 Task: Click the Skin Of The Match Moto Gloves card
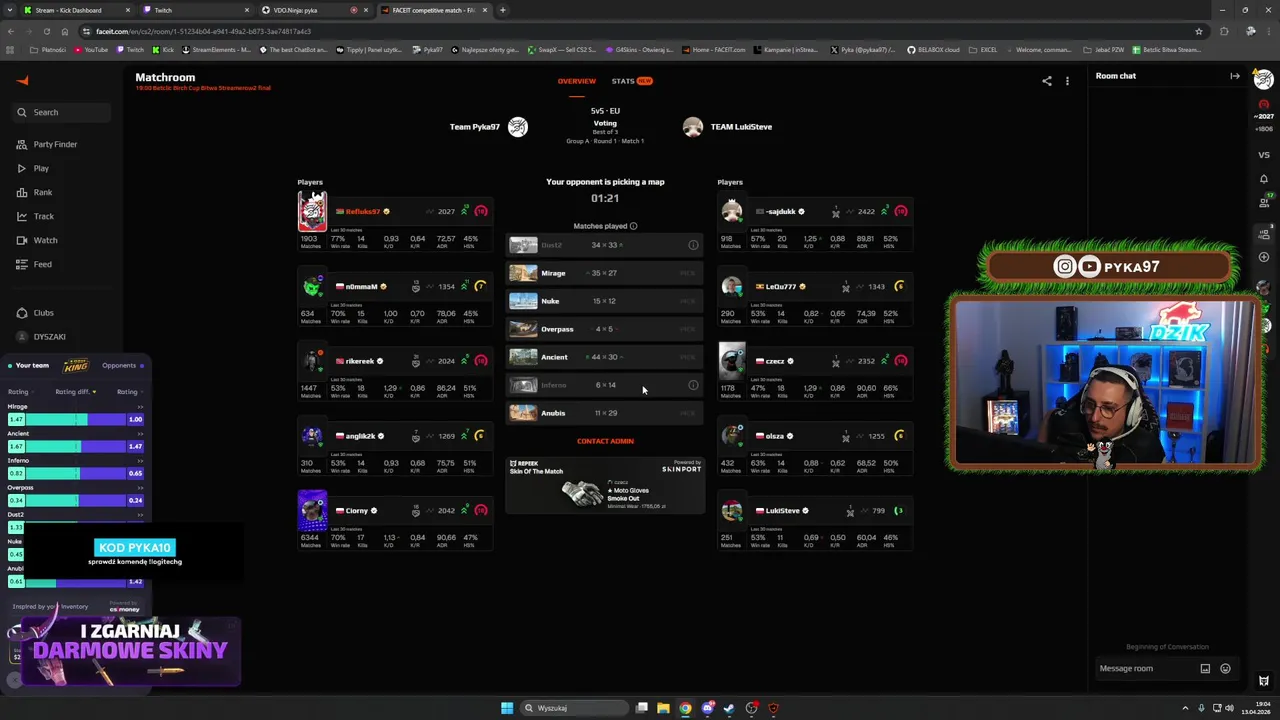pyautogui.click(x=605, y=485)
